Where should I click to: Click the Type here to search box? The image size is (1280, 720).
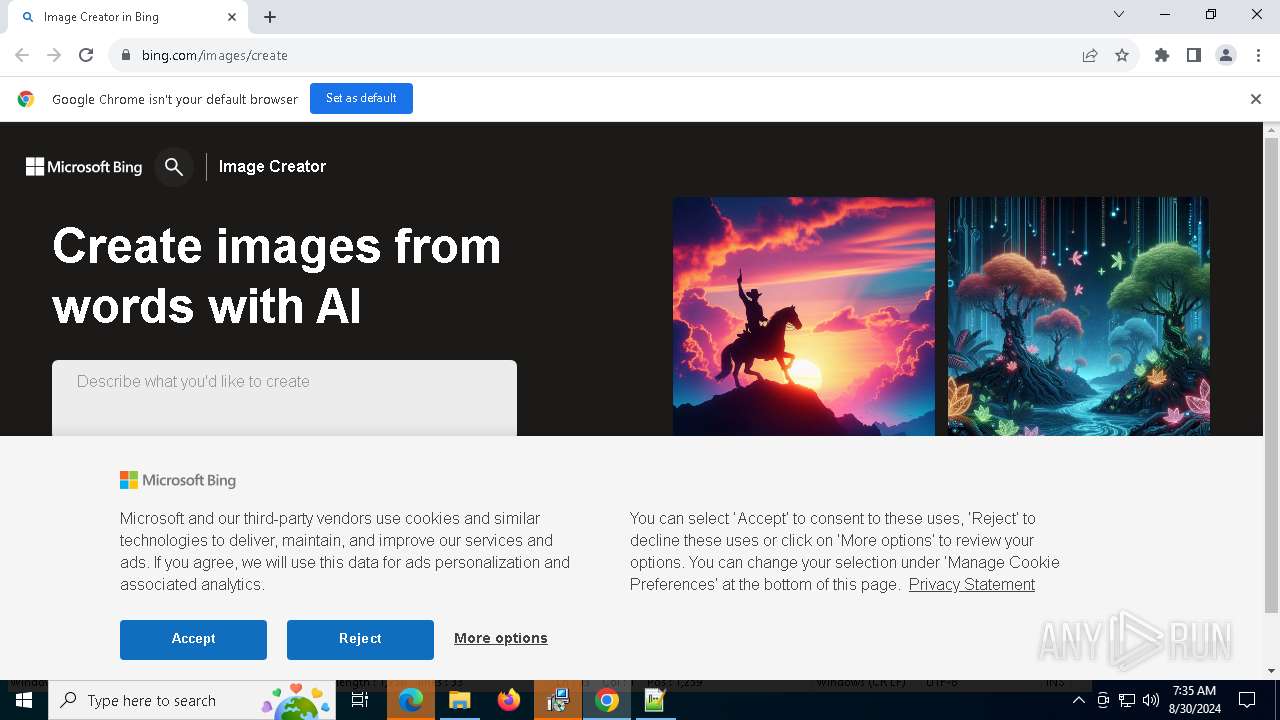192,700
